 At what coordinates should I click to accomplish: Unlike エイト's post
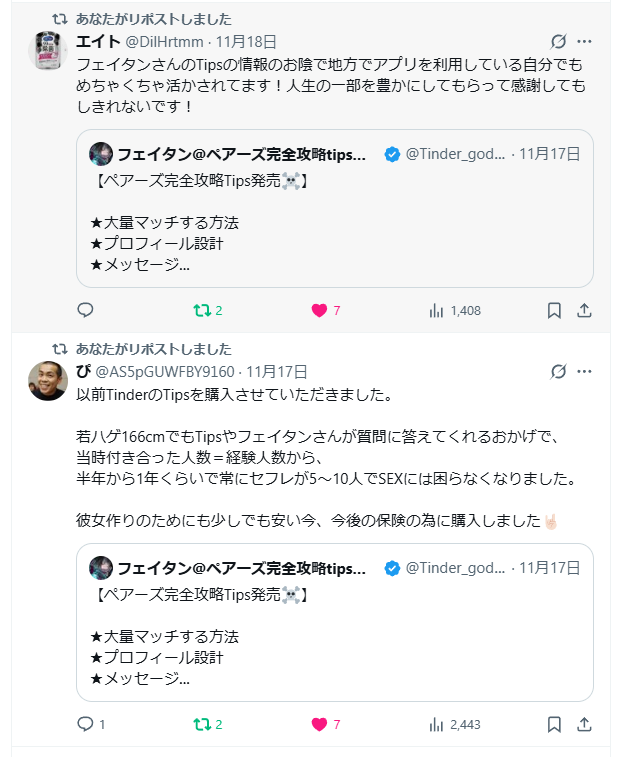click(x=320, y=310)
